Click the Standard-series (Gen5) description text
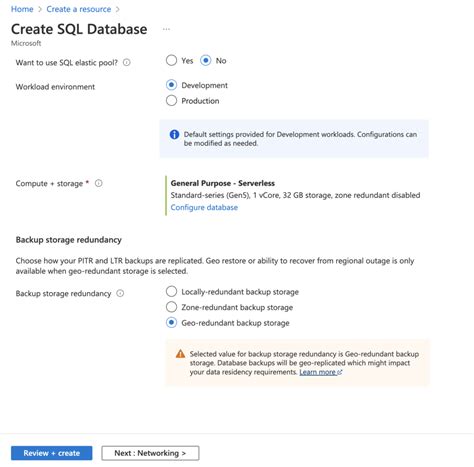474x467 pixels. point(295,195)
